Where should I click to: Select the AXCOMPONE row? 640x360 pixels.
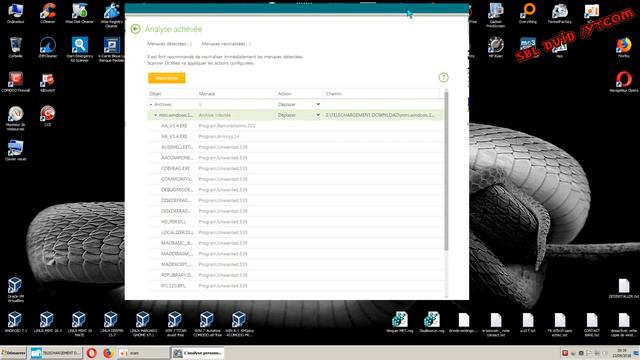(x=295, y=158)
